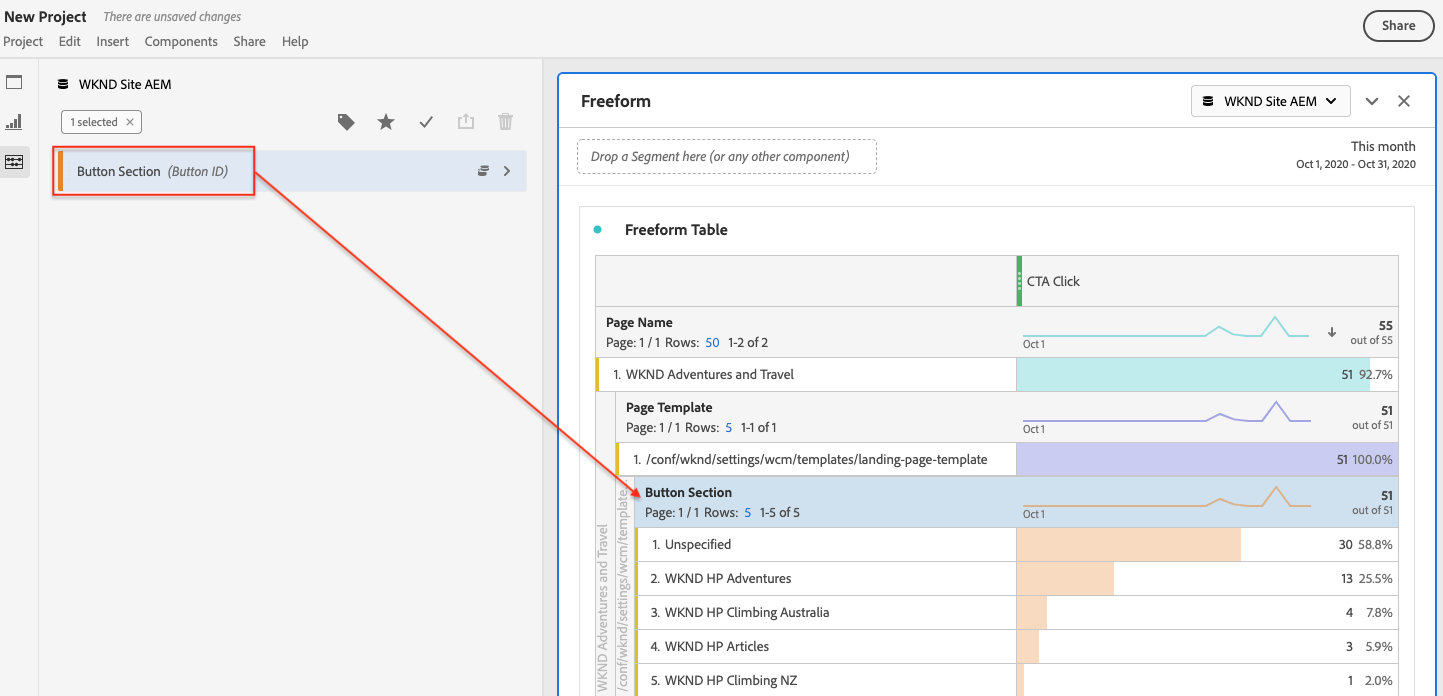The image size is (1443, 696).
Task: Click the approve checkmark icon
Action: pos(426,122)
